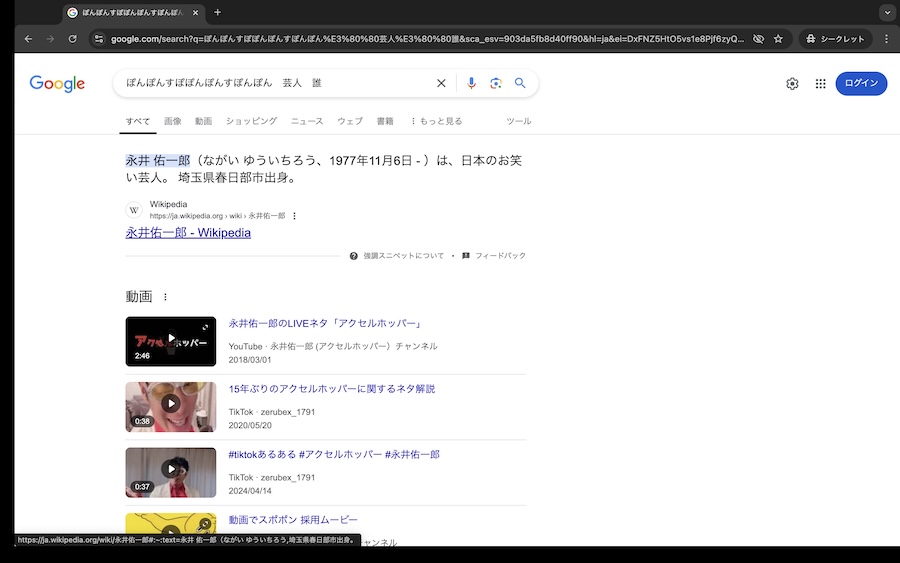Switch to 画像 tab
The height and width of the screenshot is (563, 900).
point(173,121)
